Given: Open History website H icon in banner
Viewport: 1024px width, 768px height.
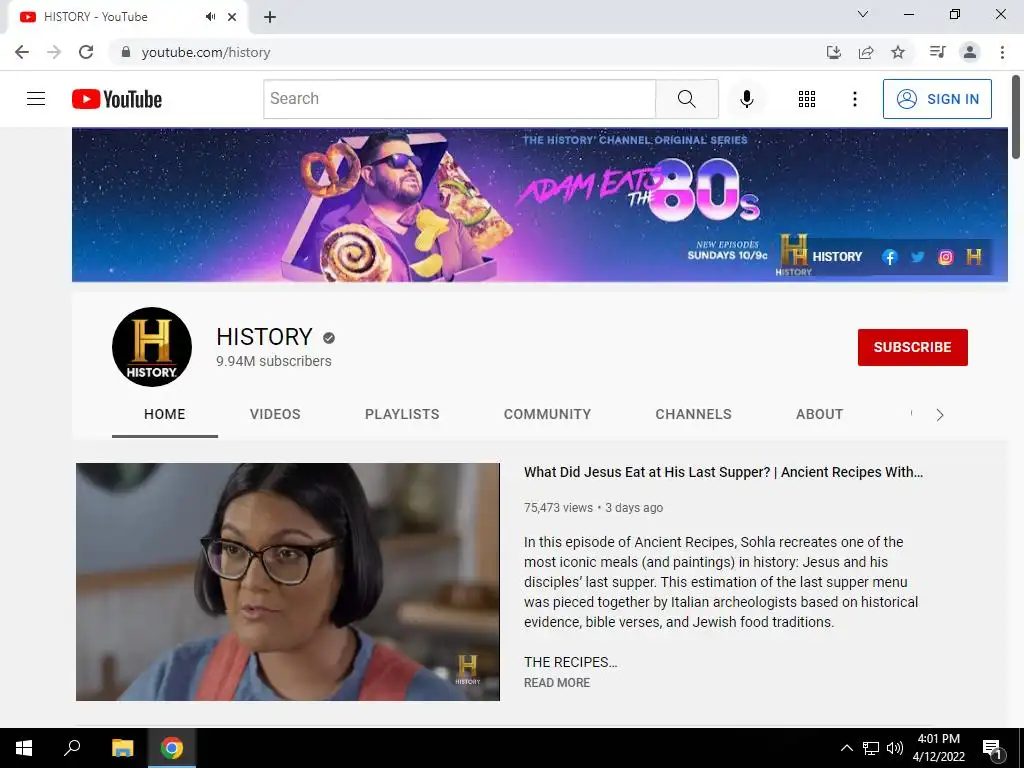Looking at the screenshot, I should (x=974, y=257).
